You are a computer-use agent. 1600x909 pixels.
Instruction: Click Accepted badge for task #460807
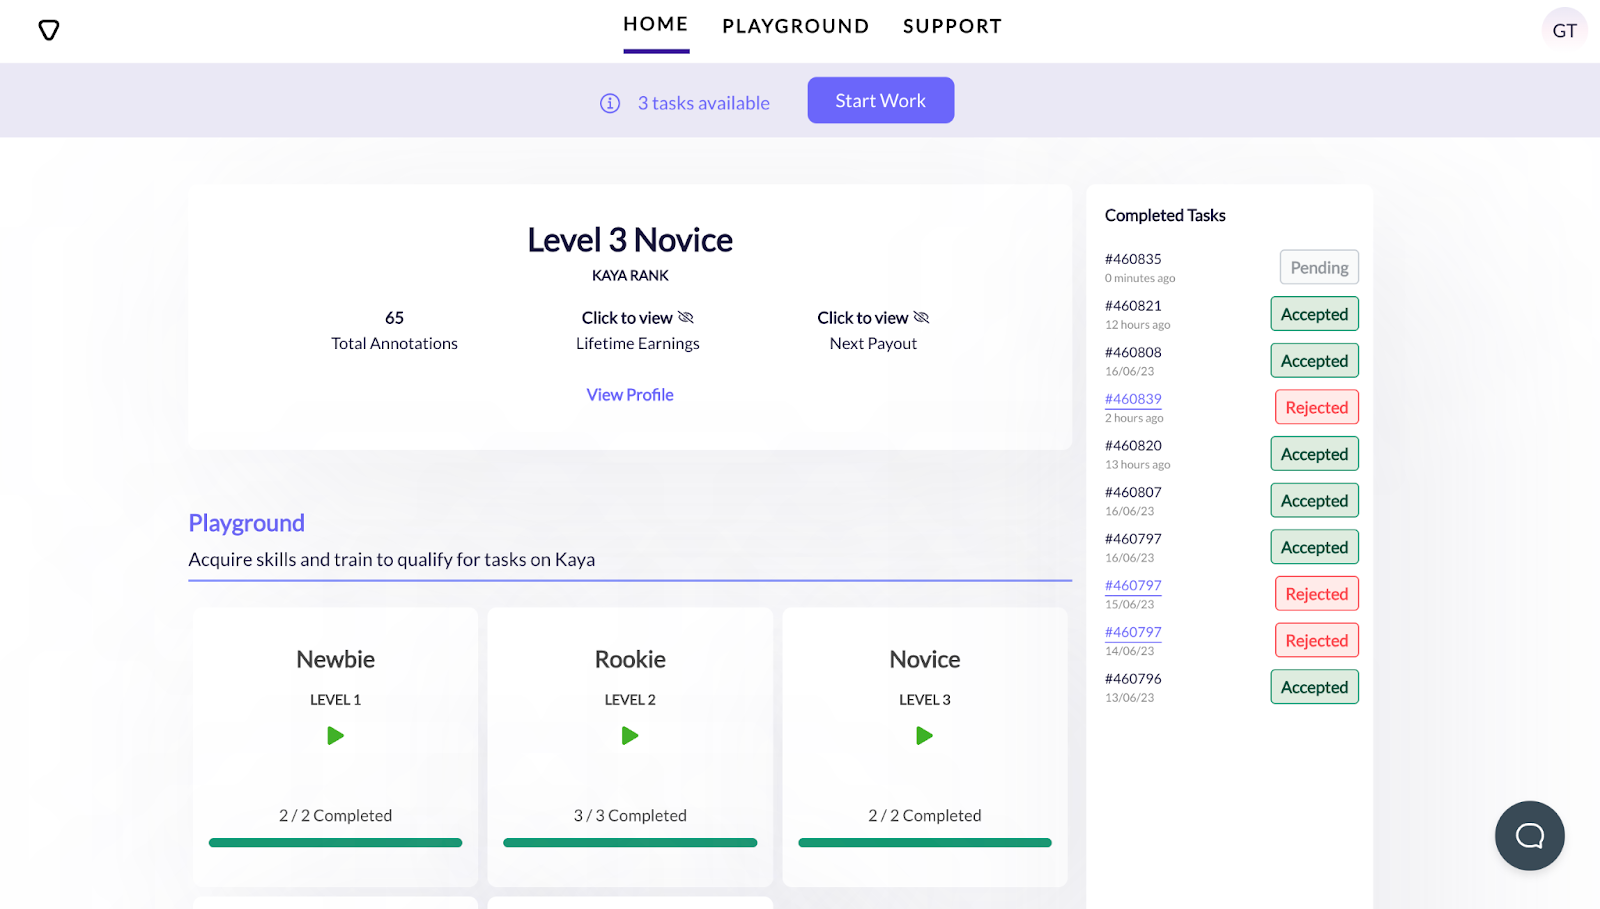[x=1315, y=501]
